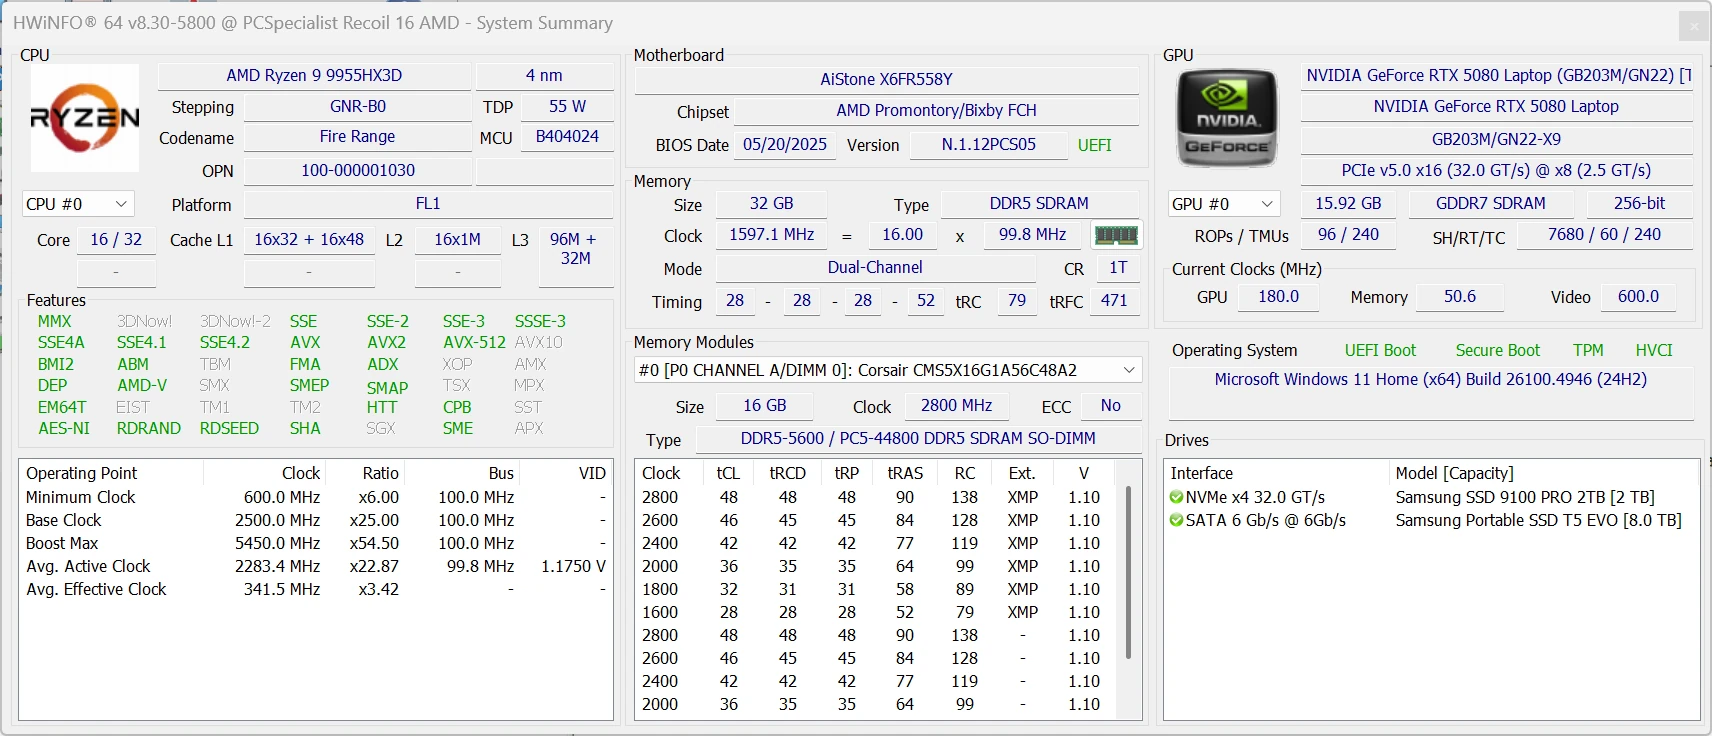The width and height of the screenshot is (1712, 736).
Task: Click the Video clock 600.0 value
Action: (1637, 297)
